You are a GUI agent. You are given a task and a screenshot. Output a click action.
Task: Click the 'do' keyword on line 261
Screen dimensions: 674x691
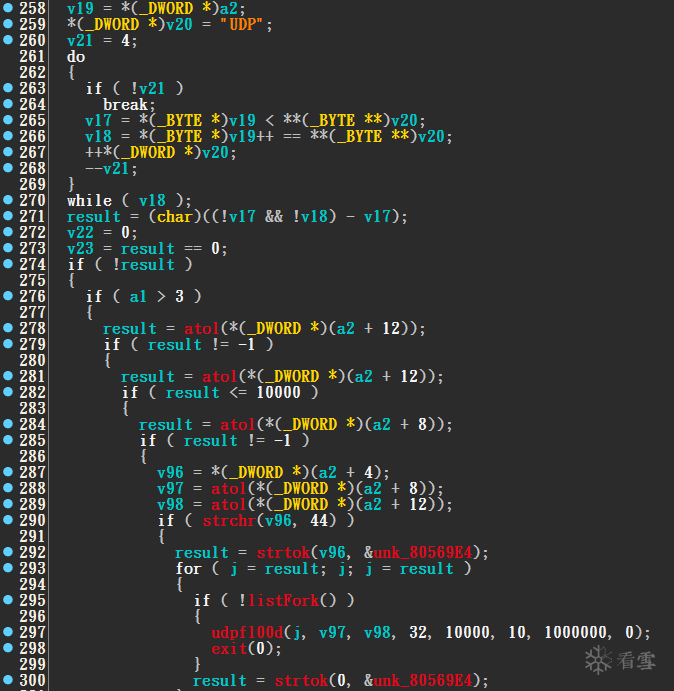click(x=76, y=56)
